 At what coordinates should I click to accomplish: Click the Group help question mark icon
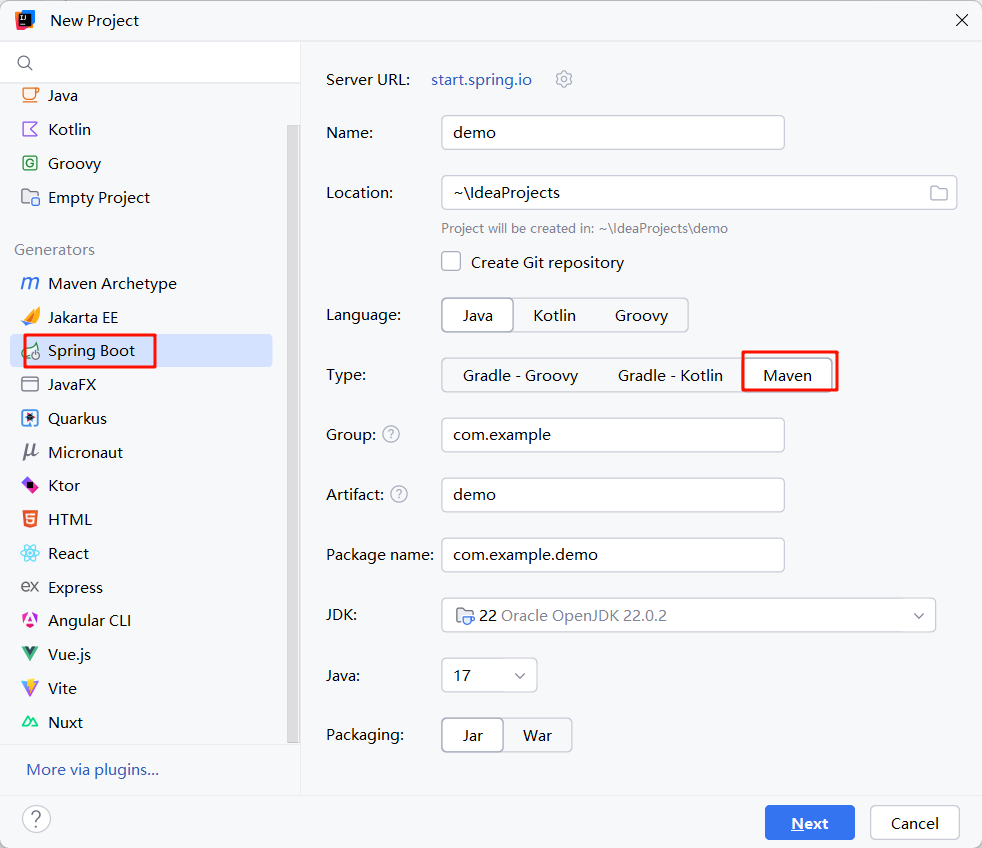391,434
